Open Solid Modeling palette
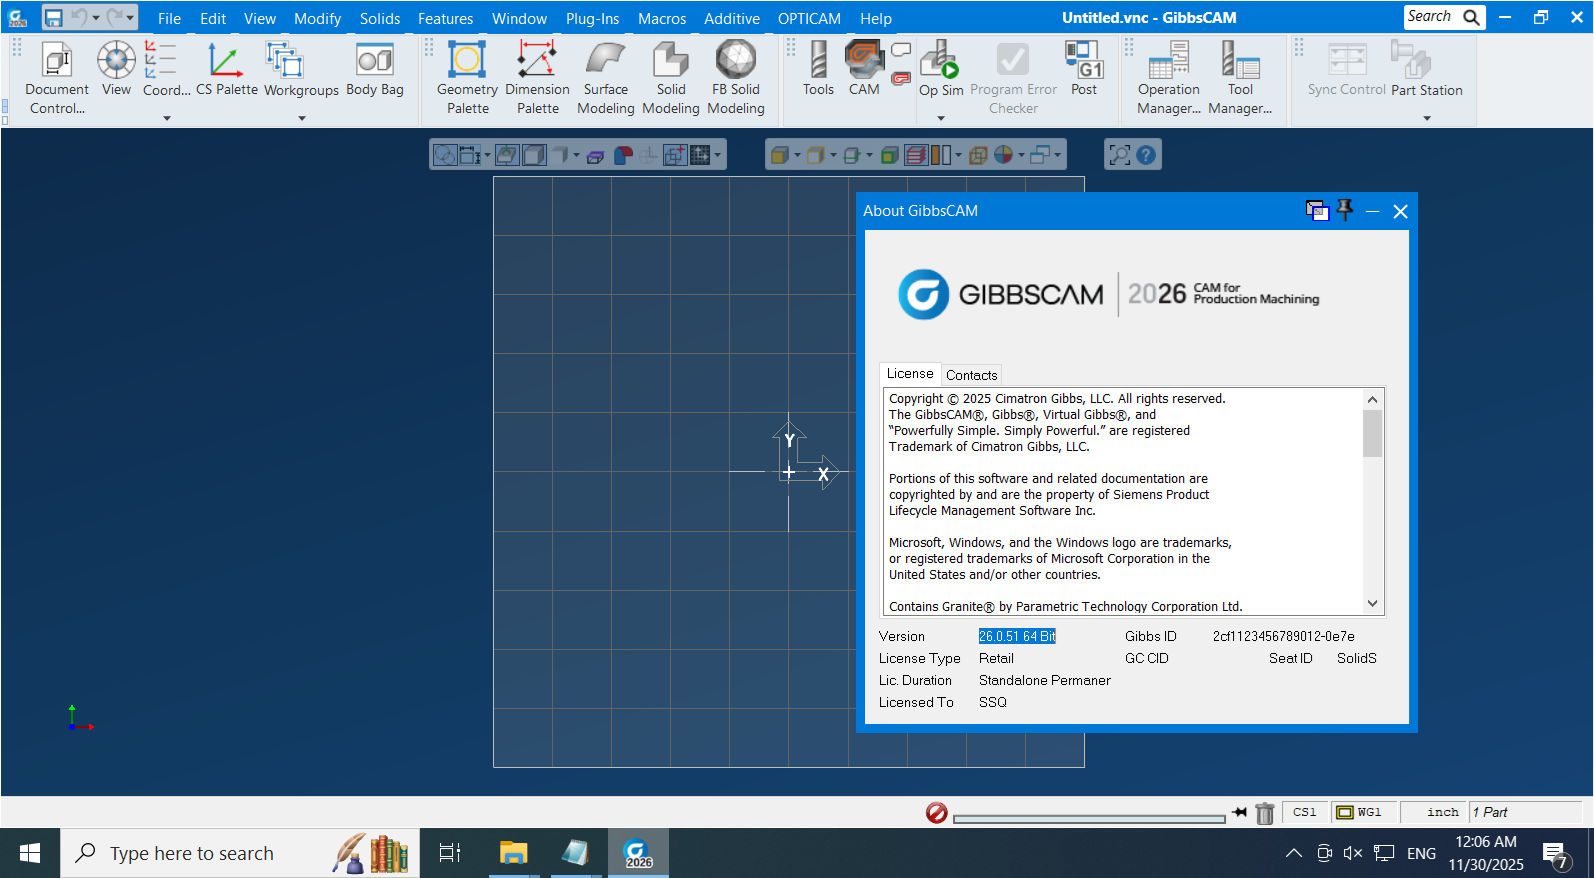Image resolution: width=1594 pixels, height=878 pixels. point(671,78)
